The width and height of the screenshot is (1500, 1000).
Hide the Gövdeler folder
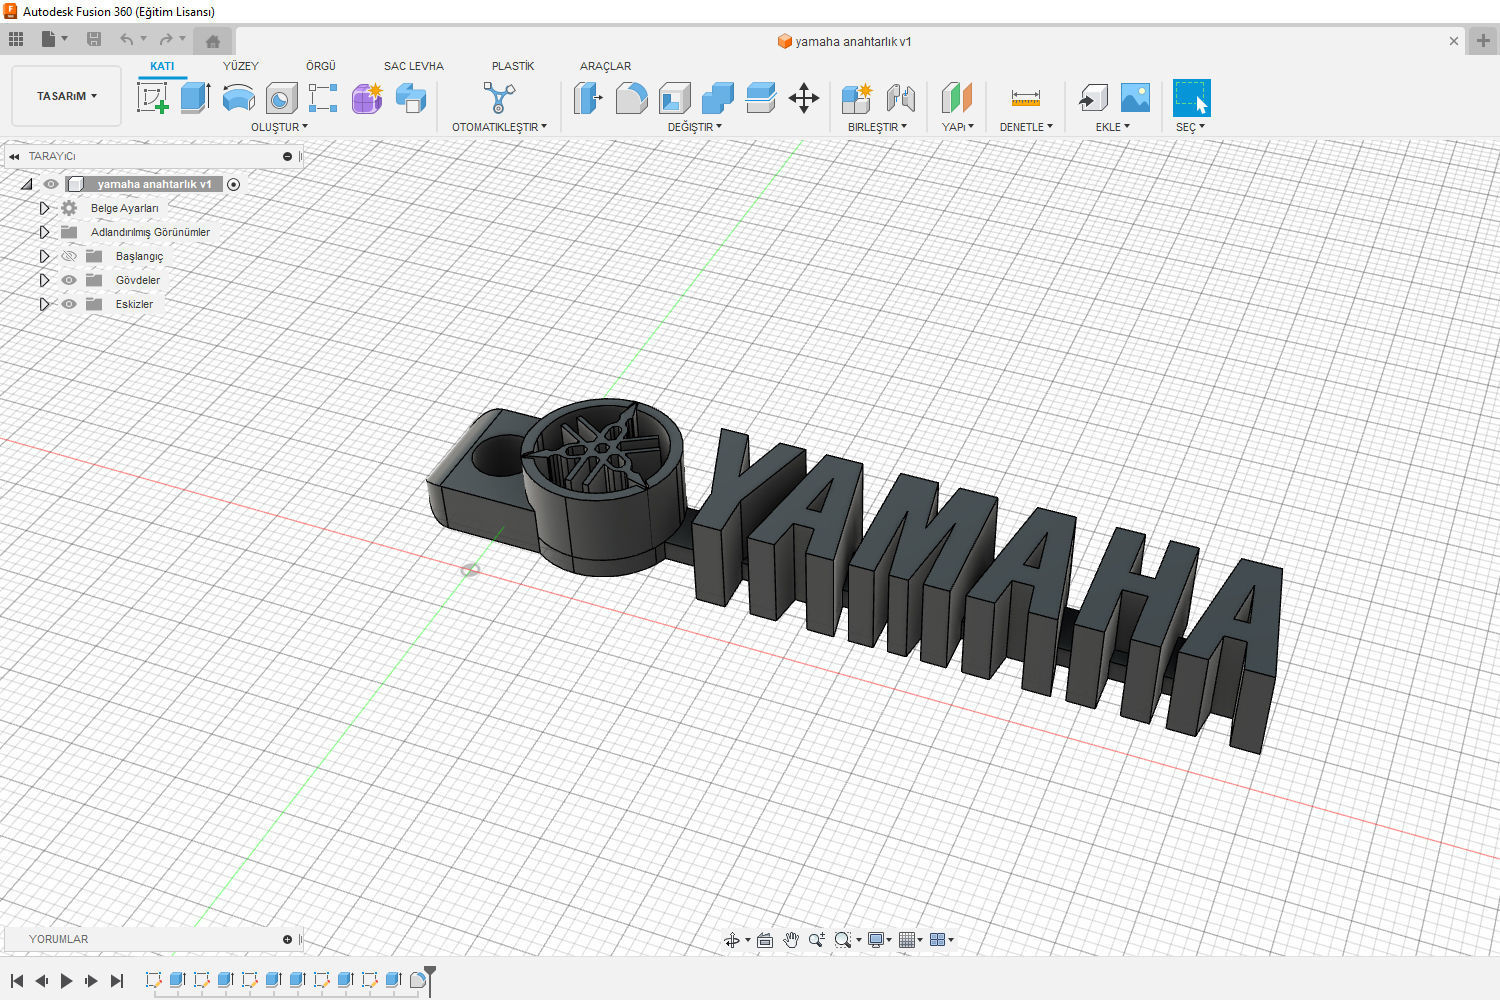[x=69, y=280]
